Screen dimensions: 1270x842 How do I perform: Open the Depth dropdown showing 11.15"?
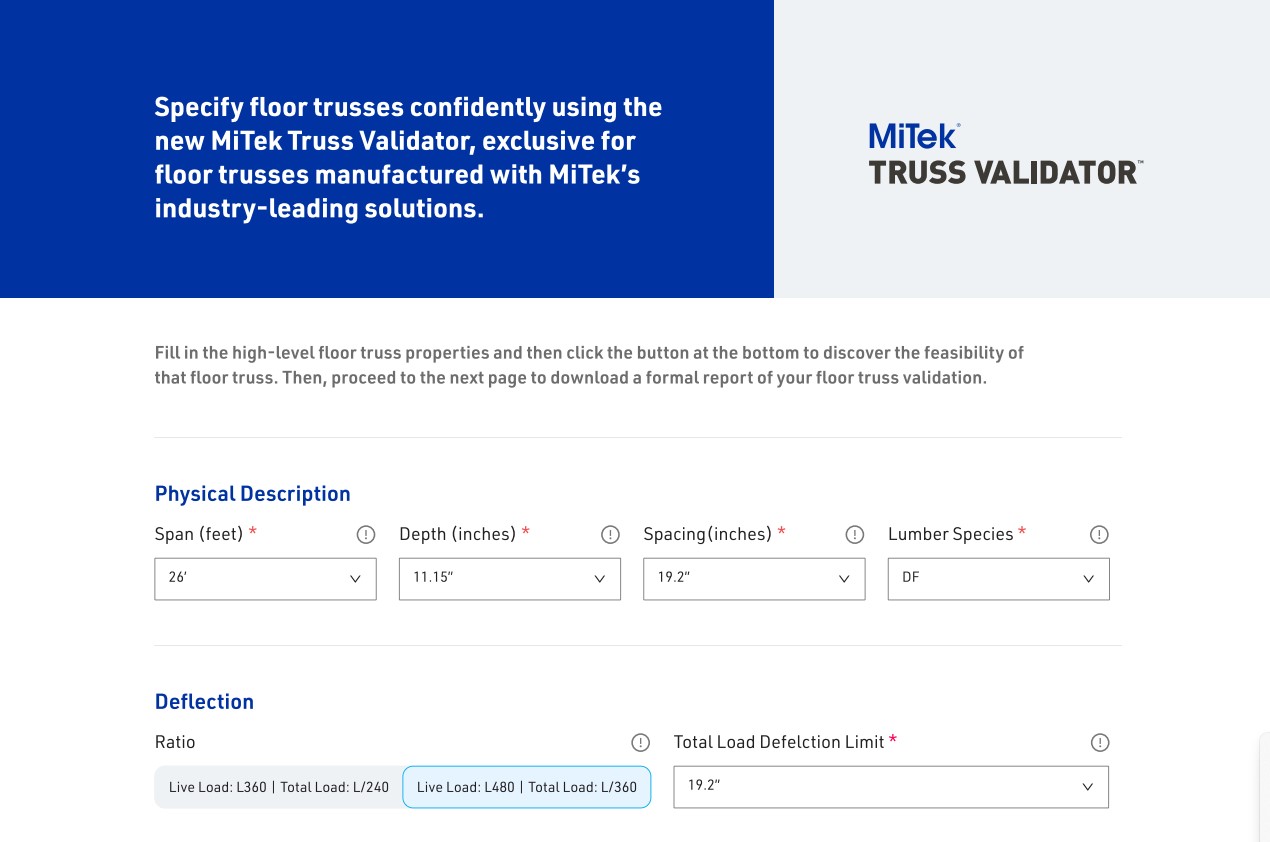(x=510, y=579)
